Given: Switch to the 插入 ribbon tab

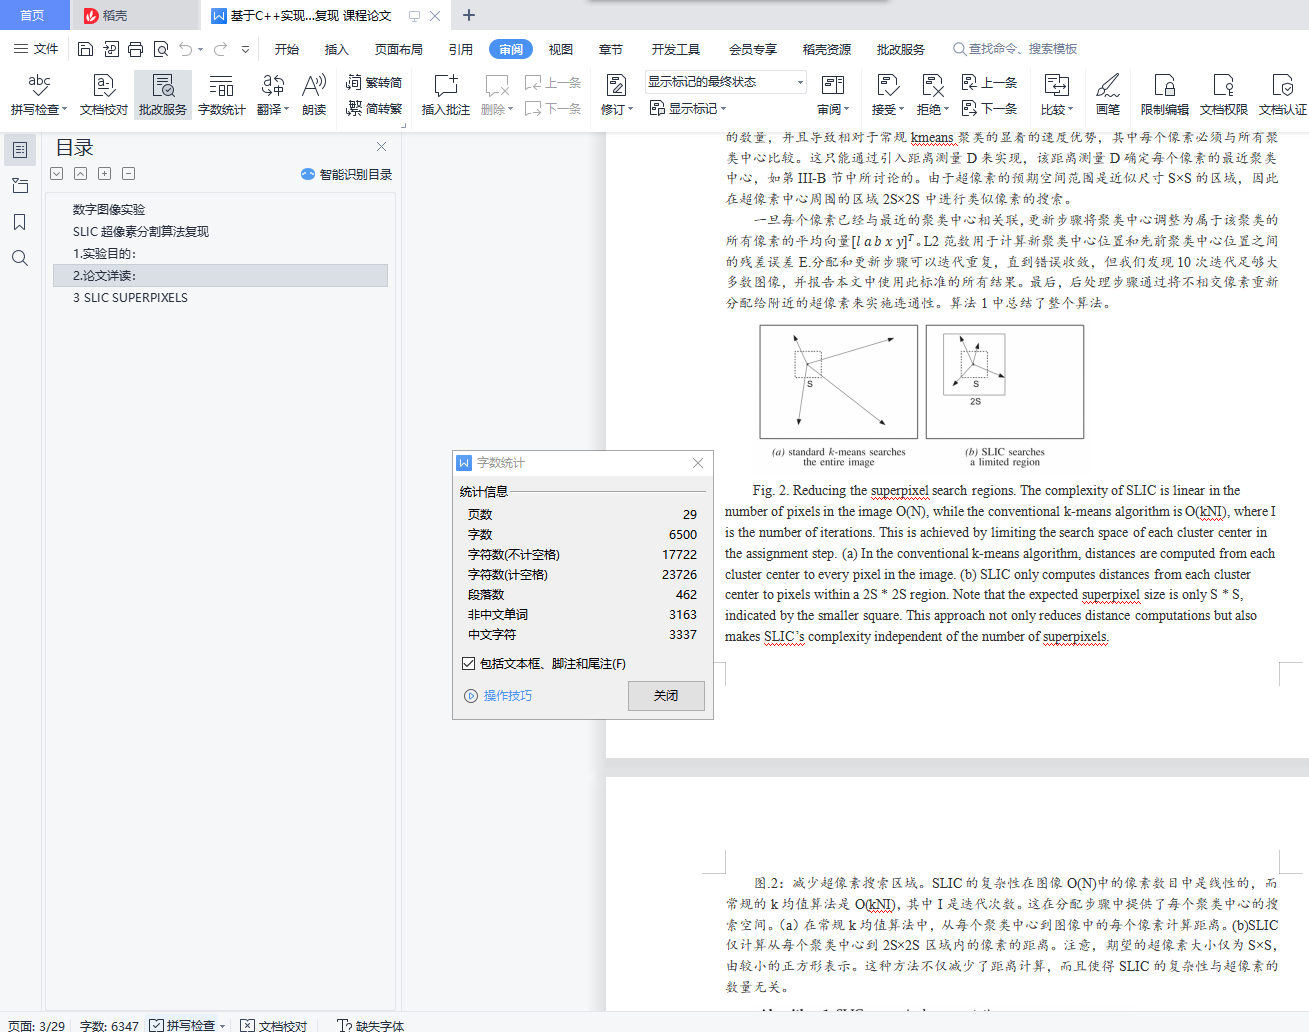Looking at the screenshot, I should [337, 49].
